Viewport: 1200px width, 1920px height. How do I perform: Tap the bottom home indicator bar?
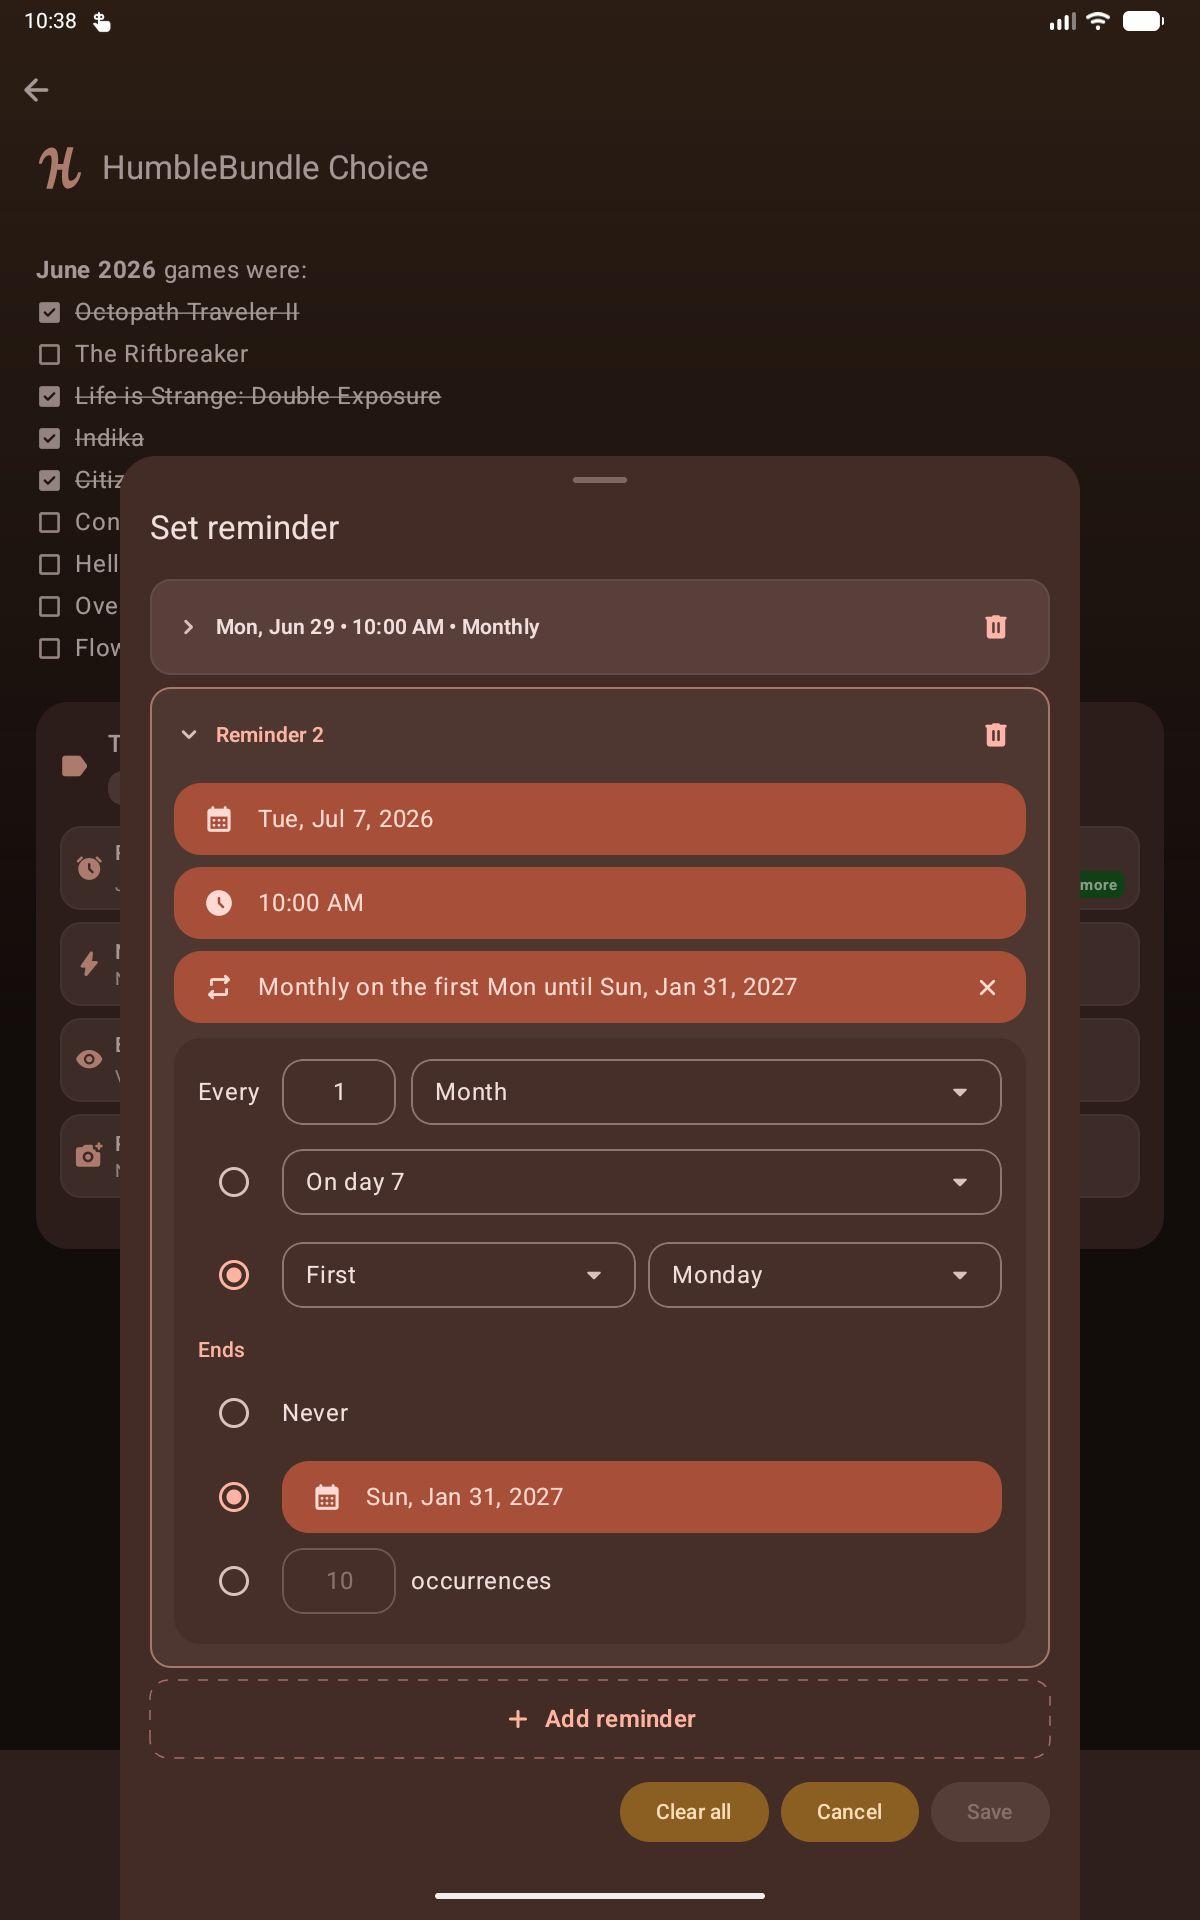[x=600, y=1895]
